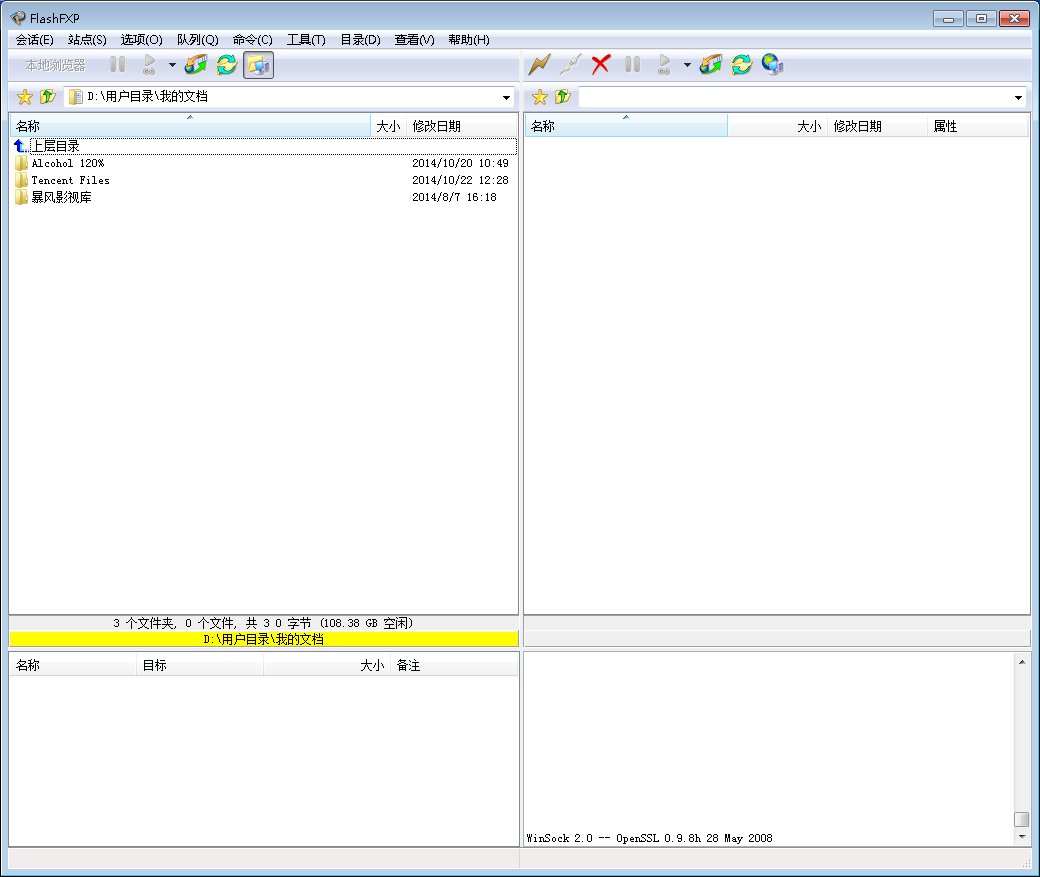Click the folder icon beside Alcohol 120%

[x=21, y=163]
